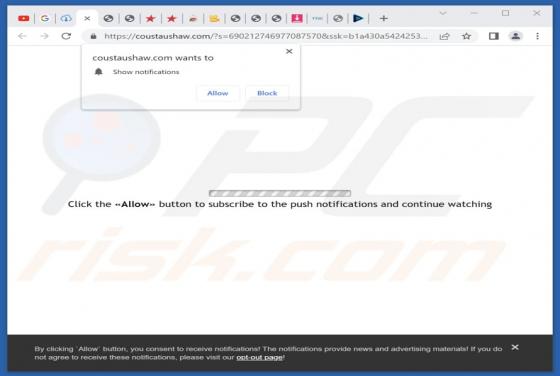560x376 pixels.
Task: Open the red swoosh icon tab
Action: point(193,18)
